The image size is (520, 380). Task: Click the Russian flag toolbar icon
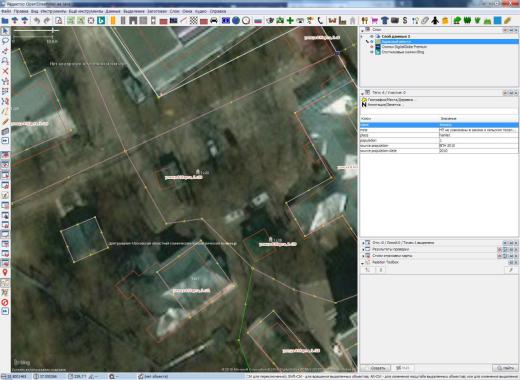(258, 20)
